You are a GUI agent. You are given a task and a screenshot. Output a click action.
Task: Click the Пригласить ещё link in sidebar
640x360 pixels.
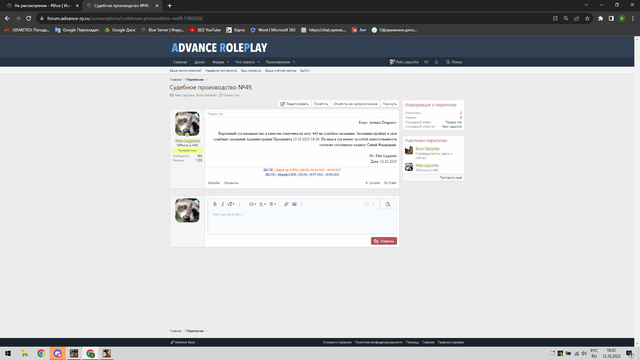tap(451, 178)
